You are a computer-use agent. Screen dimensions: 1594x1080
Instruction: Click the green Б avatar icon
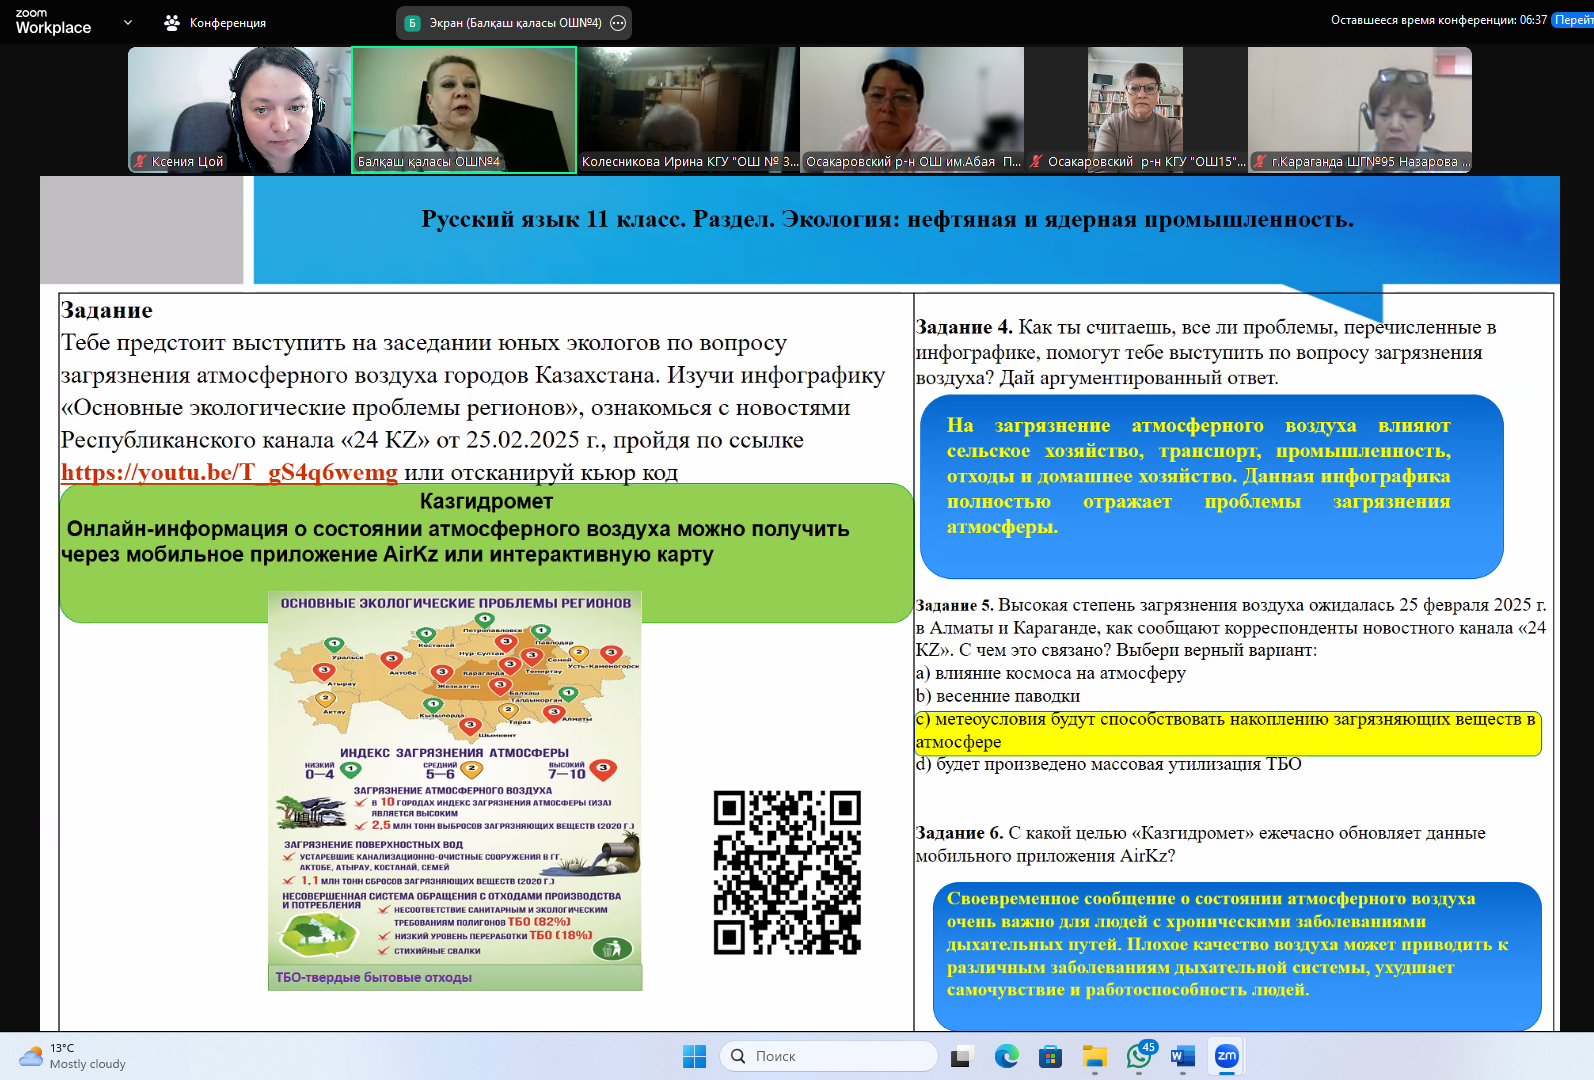[412, 23]
